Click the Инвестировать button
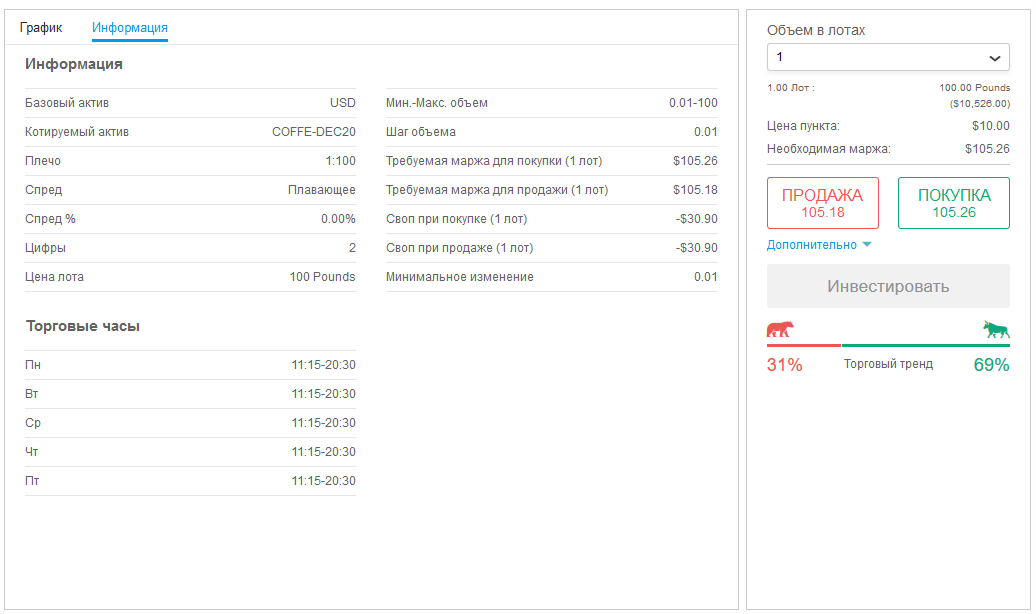This screenshot has width=1036, height=614. (888, 287)
